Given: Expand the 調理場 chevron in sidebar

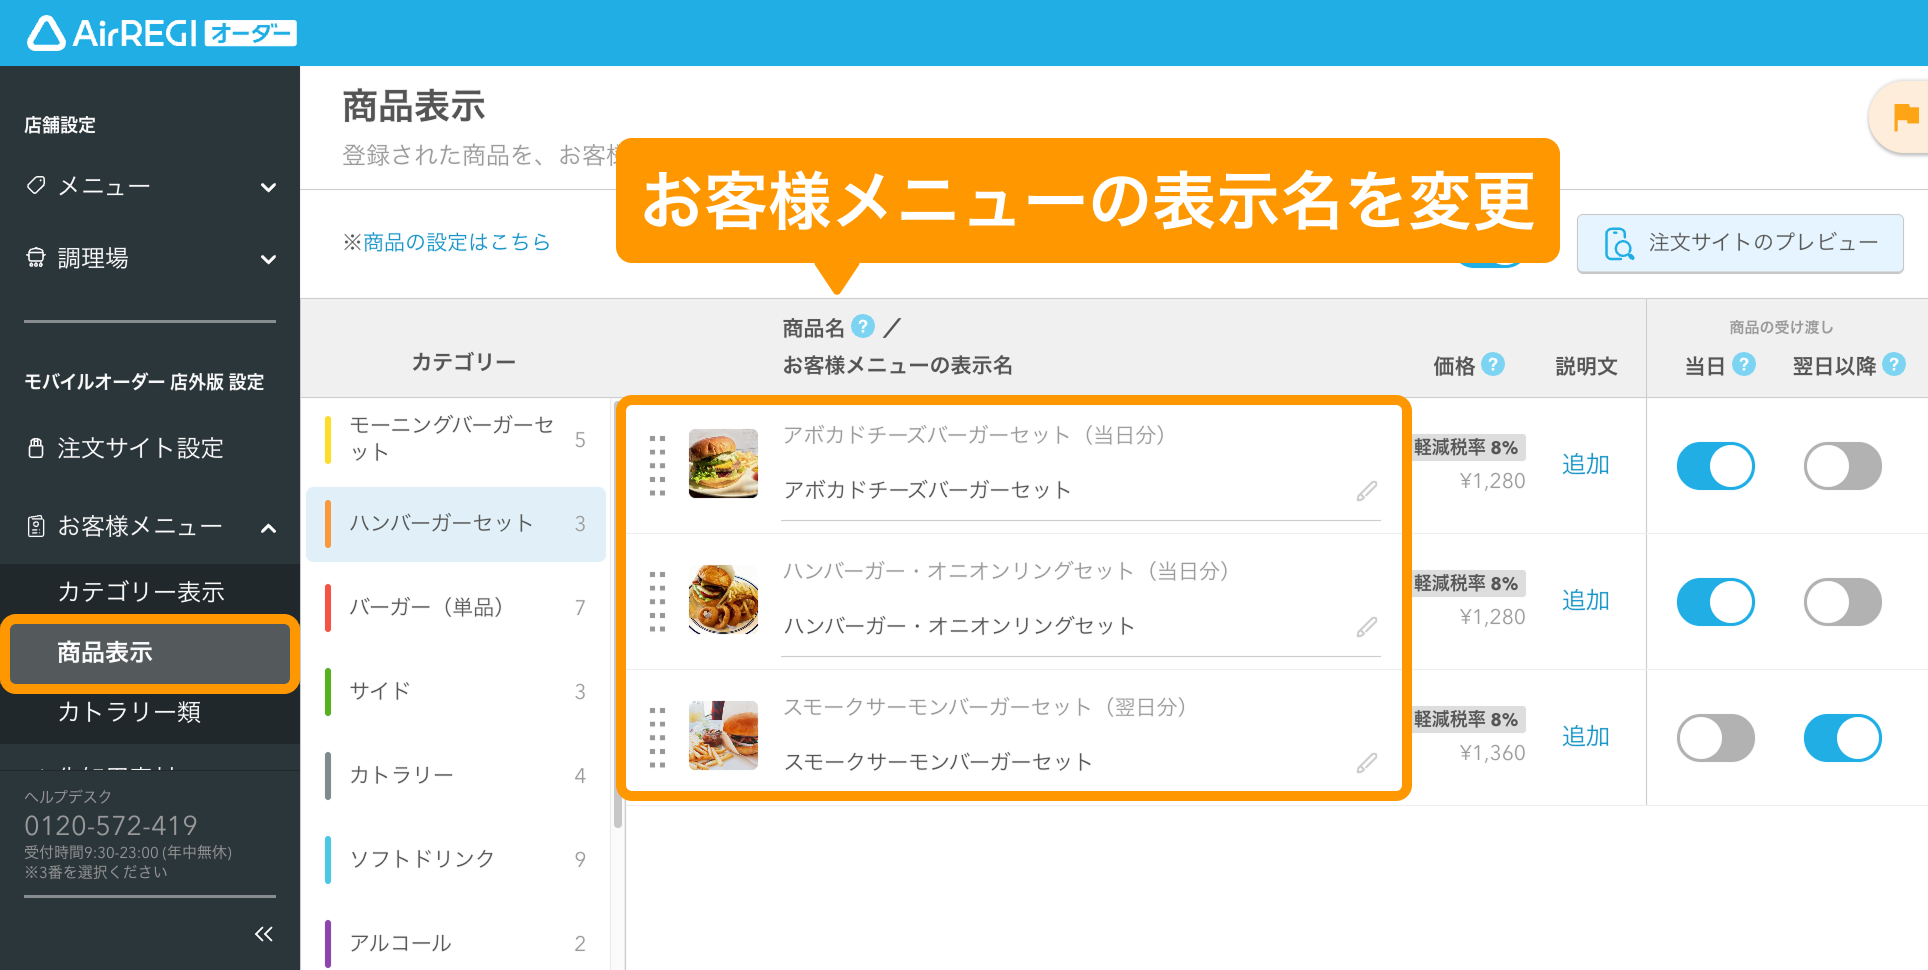Looking at the screenshot, I should [x=268, y=259].
